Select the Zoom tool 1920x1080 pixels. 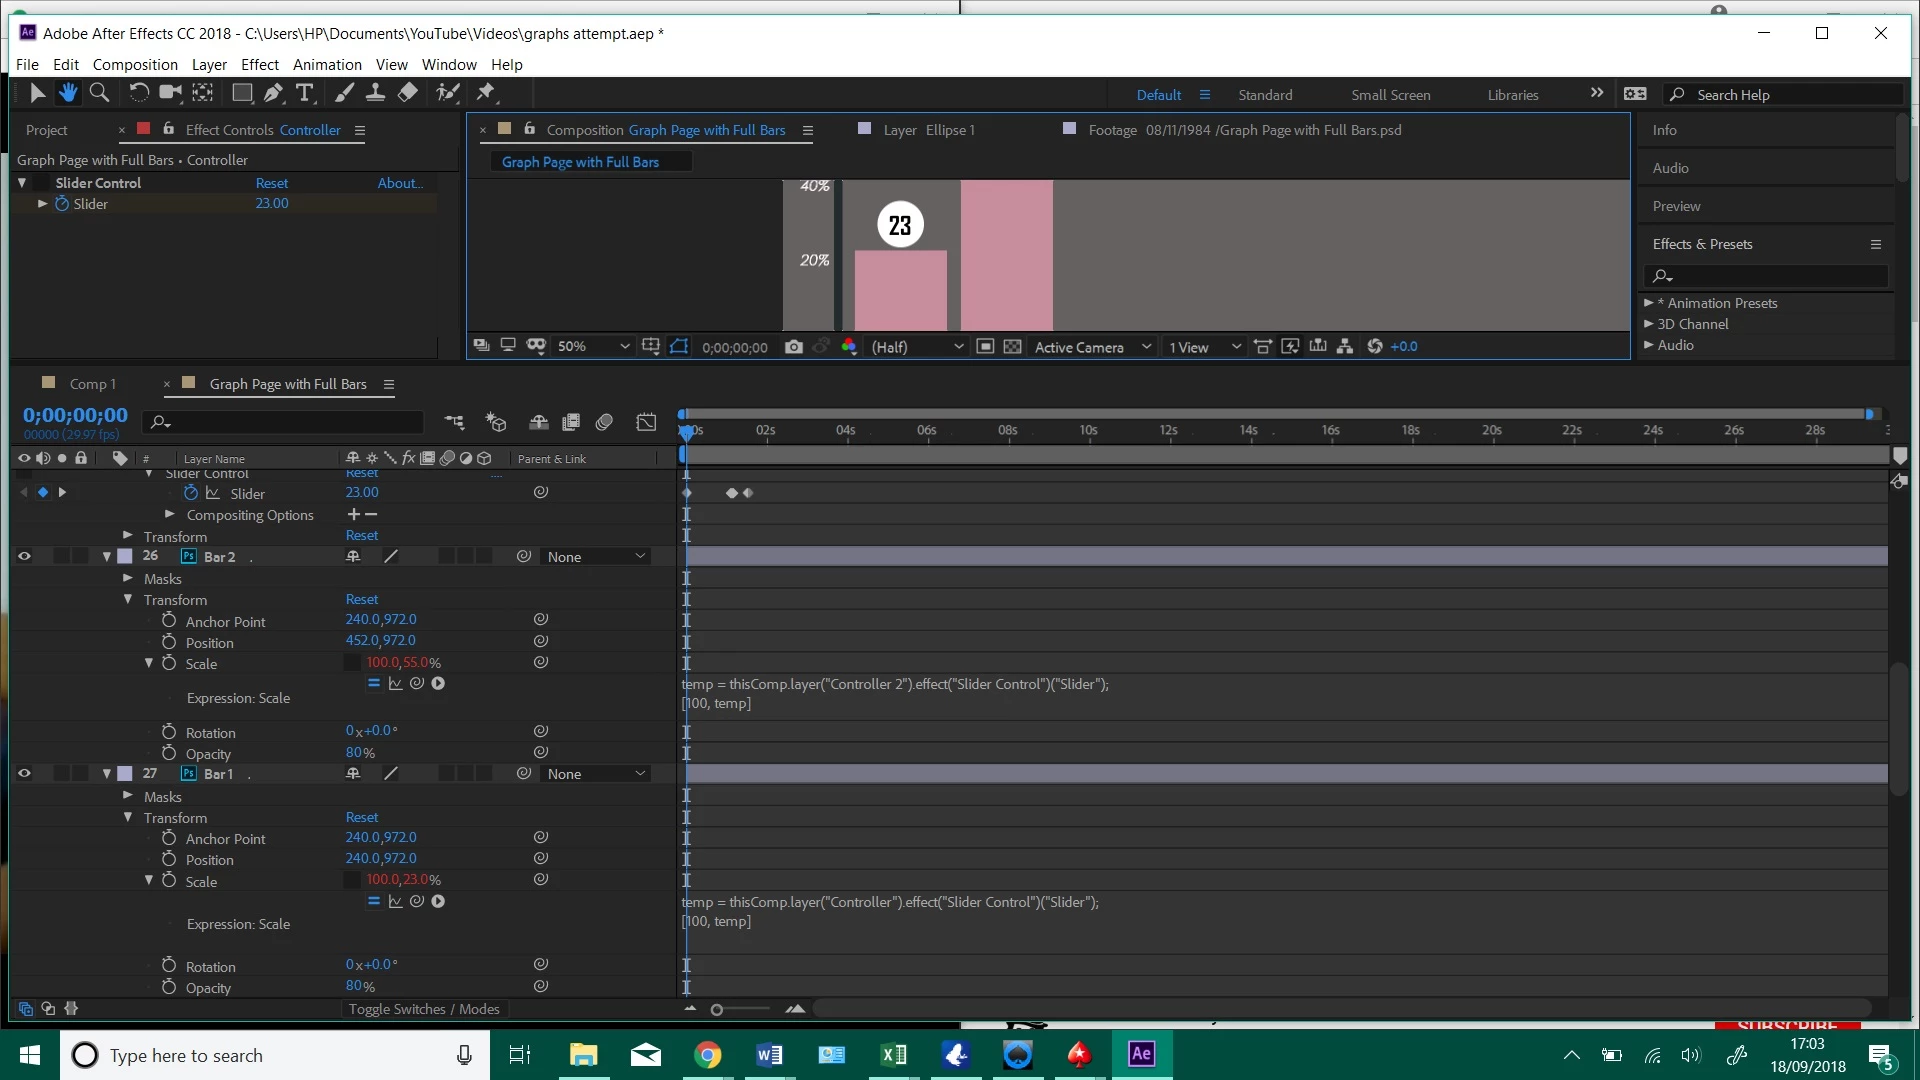pyautogui.click(x=99, y=93)
